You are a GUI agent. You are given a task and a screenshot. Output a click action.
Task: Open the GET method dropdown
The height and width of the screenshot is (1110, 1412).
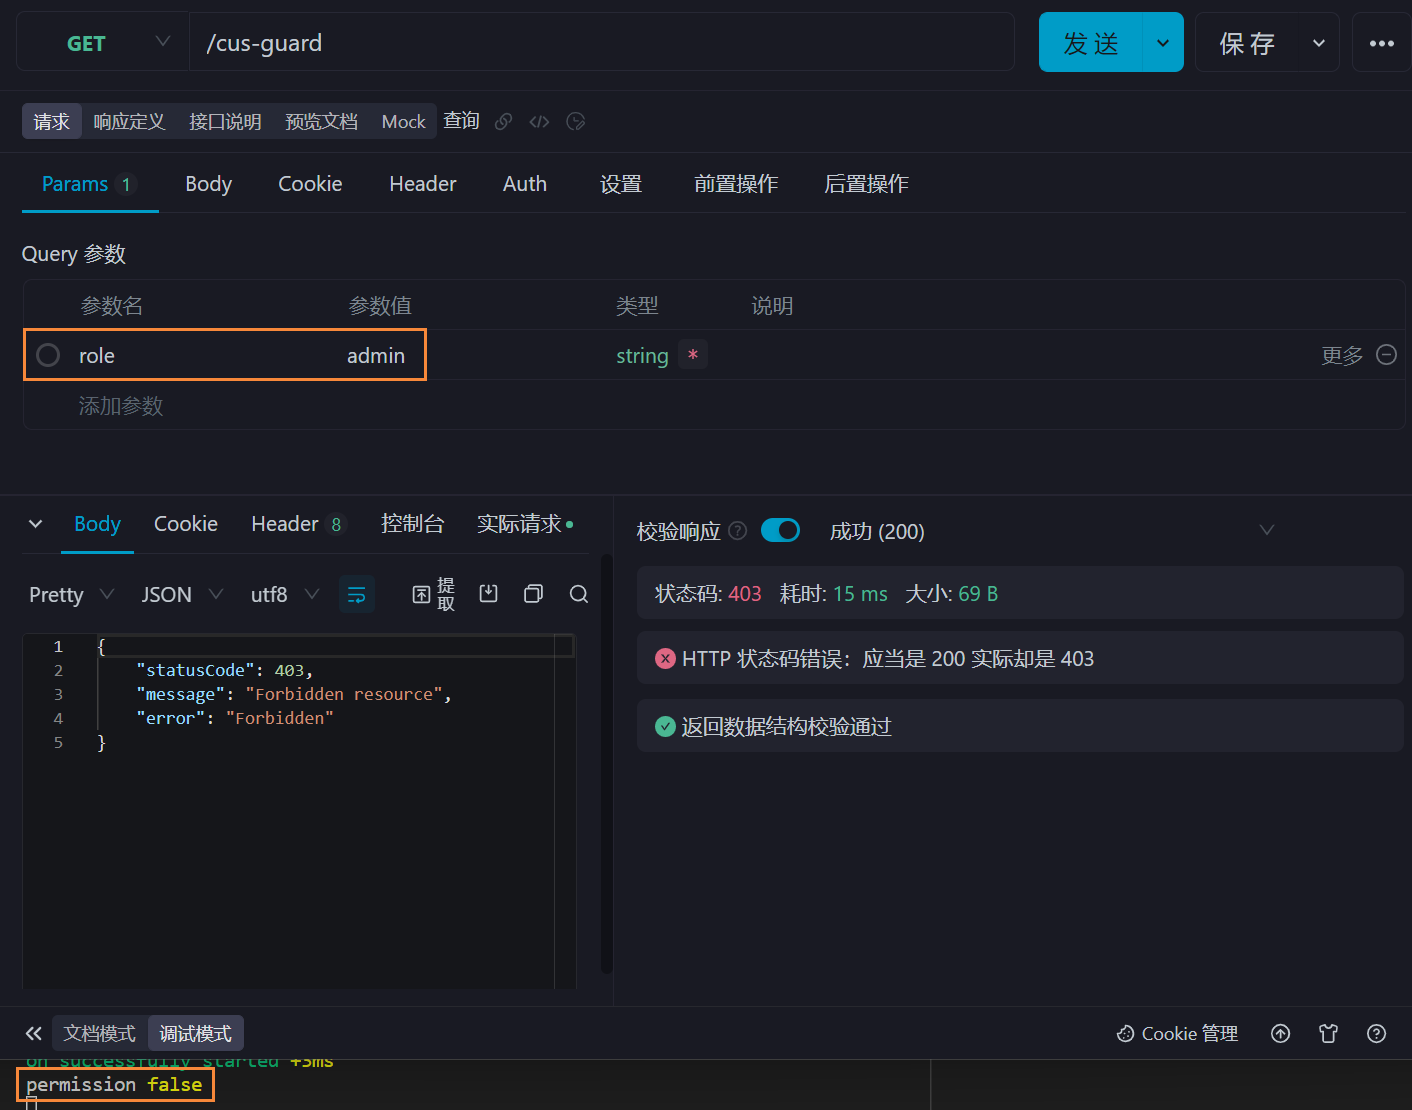[x=103, y=43]
